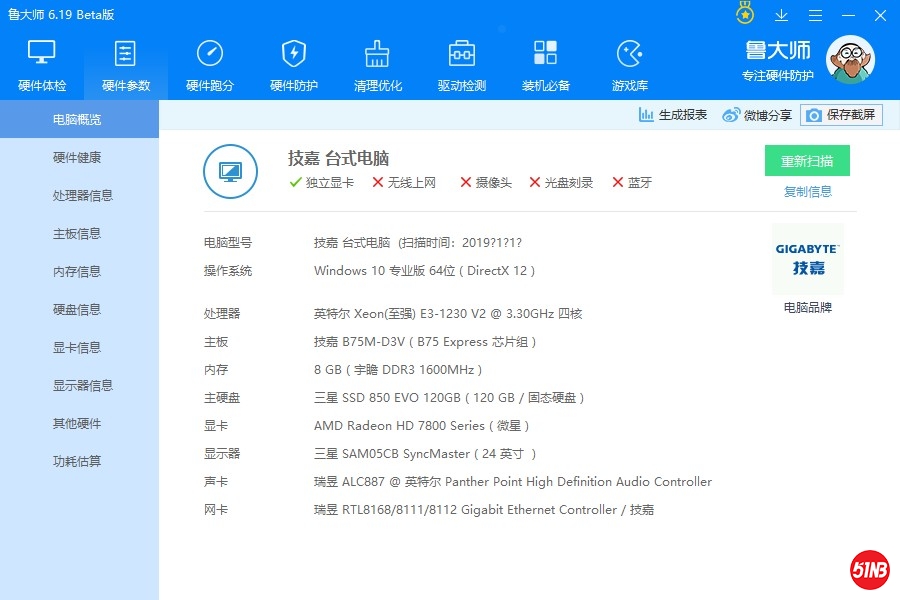Open the 游戏库 game library
The width and height of the screenshot is (900, 600).
(x=630, y=65)
